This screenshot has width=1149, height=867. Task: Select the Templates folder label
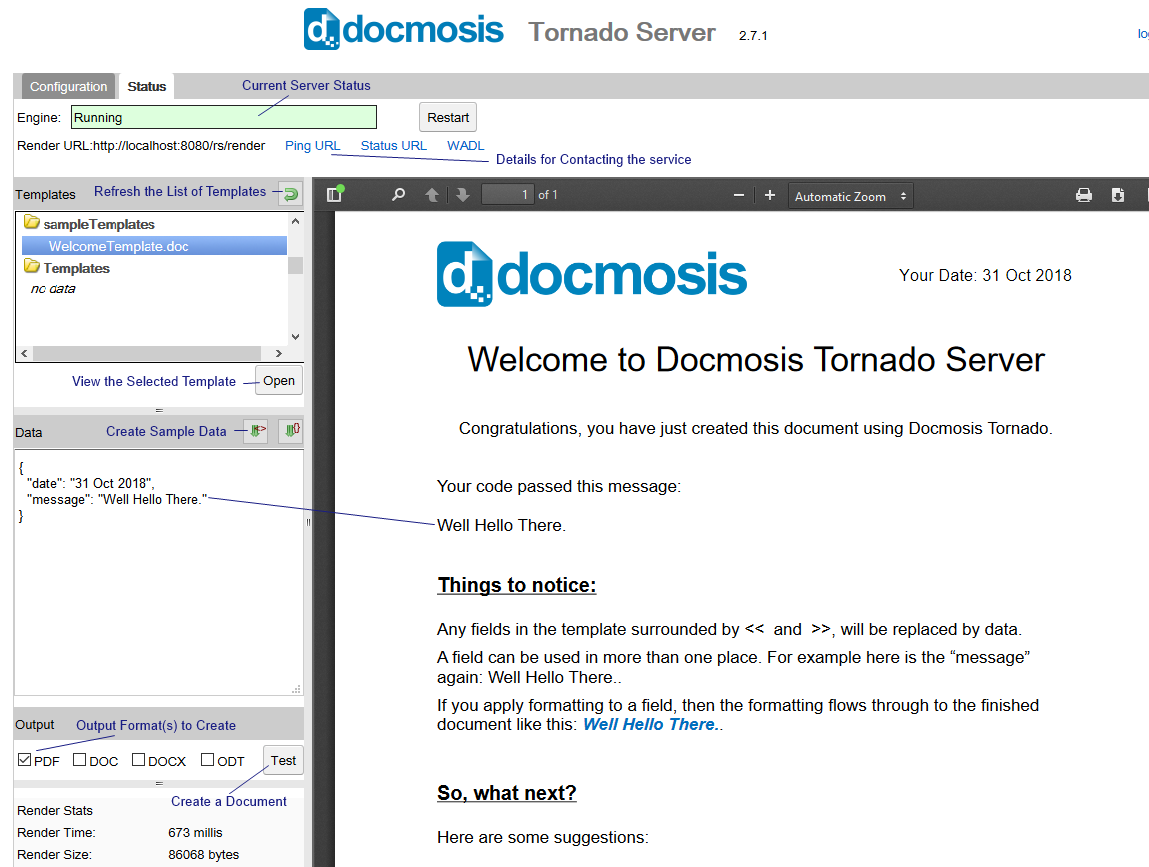[x=76, y=268]
